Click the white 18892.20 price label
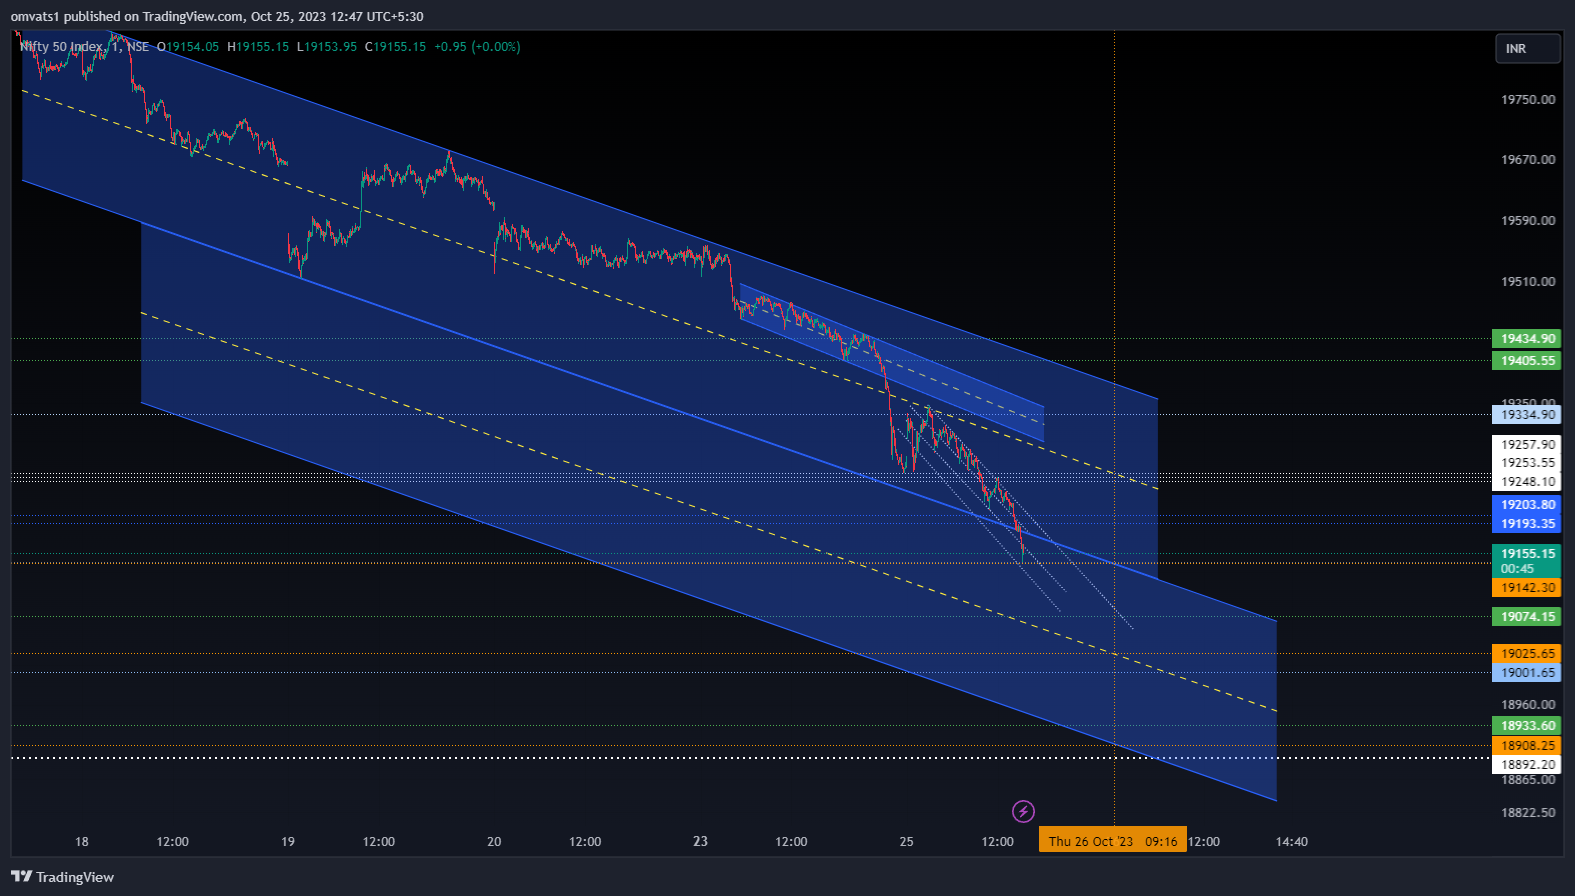The image size is (1575, 896). click(x=1526, y=765)
